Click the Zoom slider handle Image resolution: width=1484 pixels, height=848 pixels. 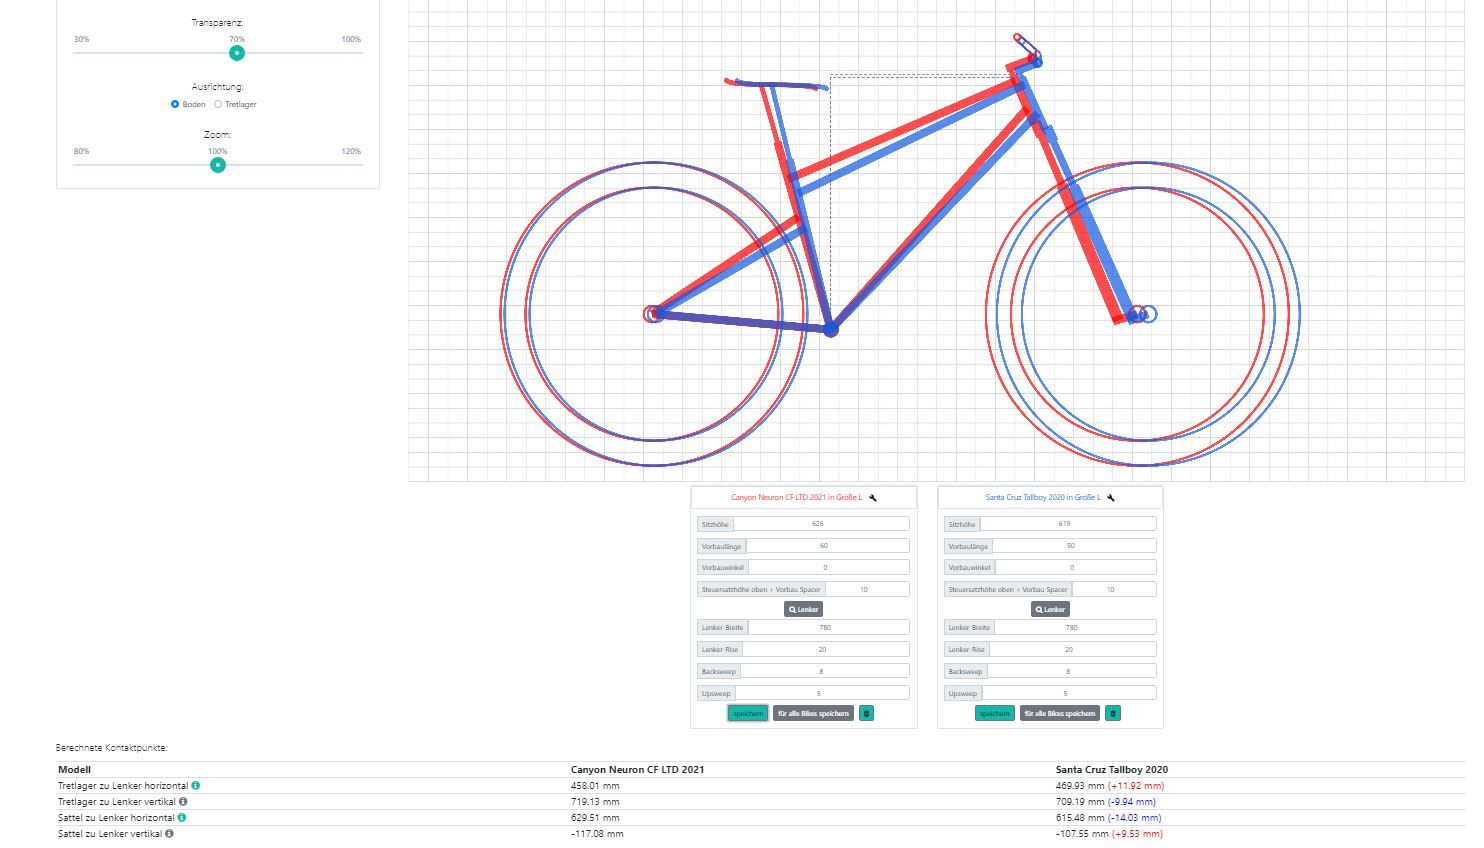218,165
